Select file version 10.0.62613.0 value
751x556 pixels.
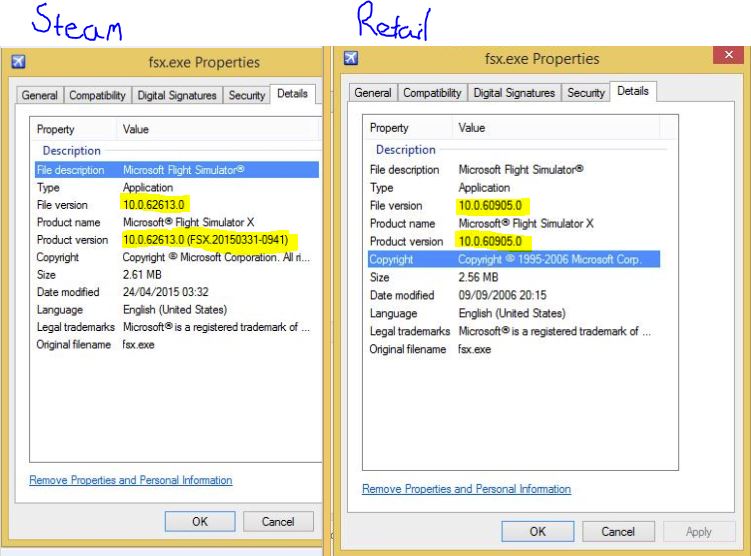[154, 205]
